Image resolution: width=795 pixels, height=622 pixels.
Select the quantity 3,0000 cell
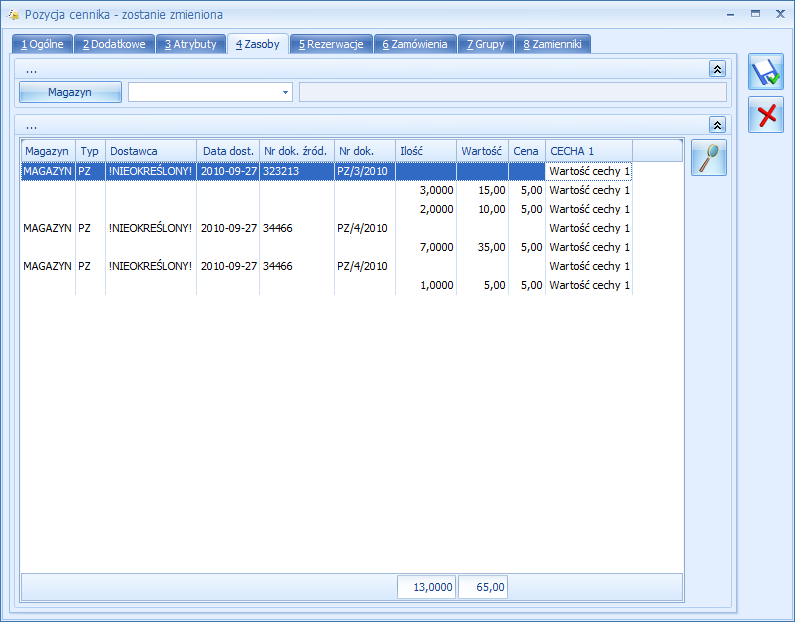tap(426, 190)
